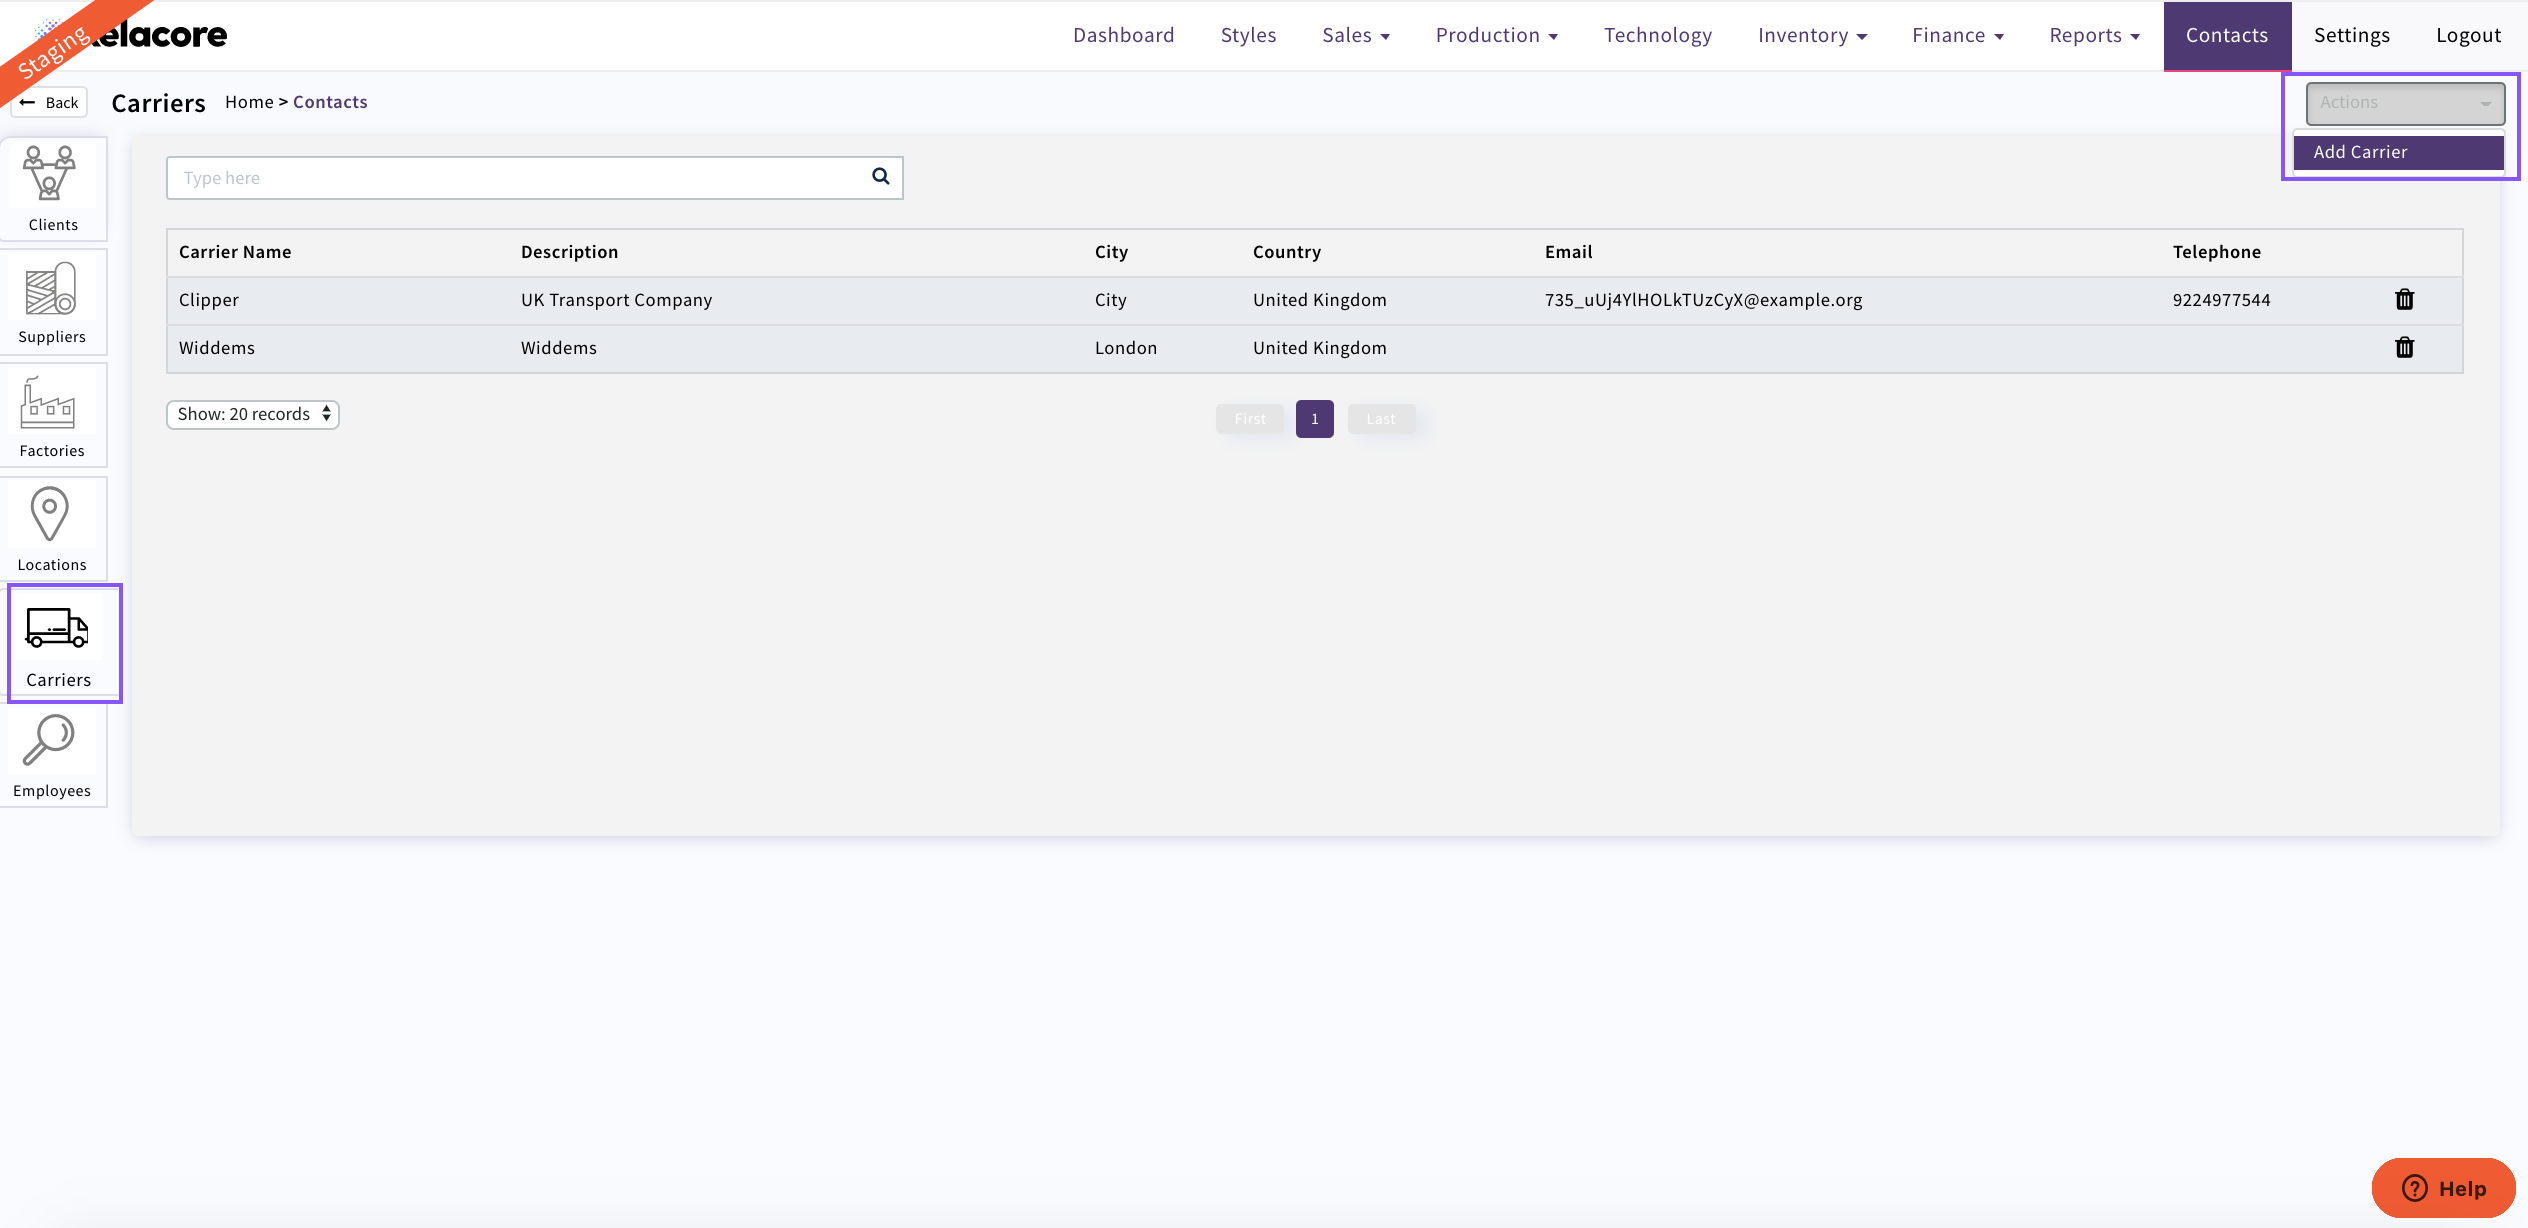Click the search magnifier icon

(x=880, y=177)
